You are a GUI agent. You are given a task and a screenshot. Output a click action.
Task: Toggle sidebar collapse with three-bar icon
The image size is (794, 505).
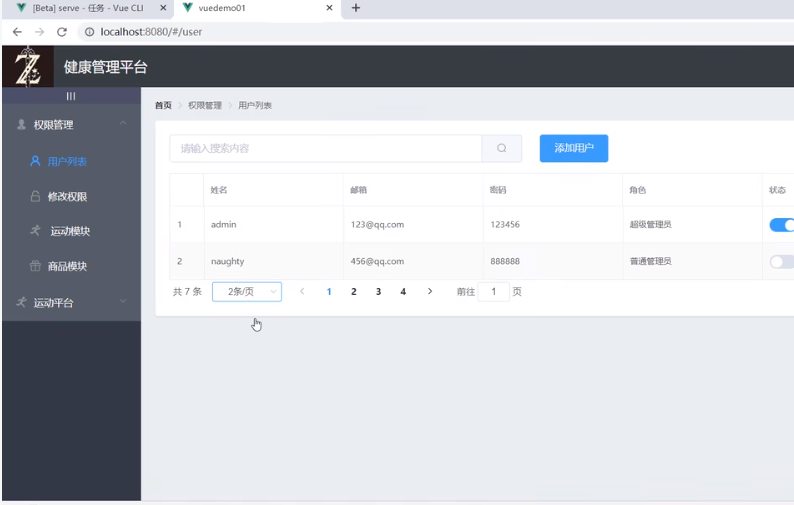[x=71, y=96]
